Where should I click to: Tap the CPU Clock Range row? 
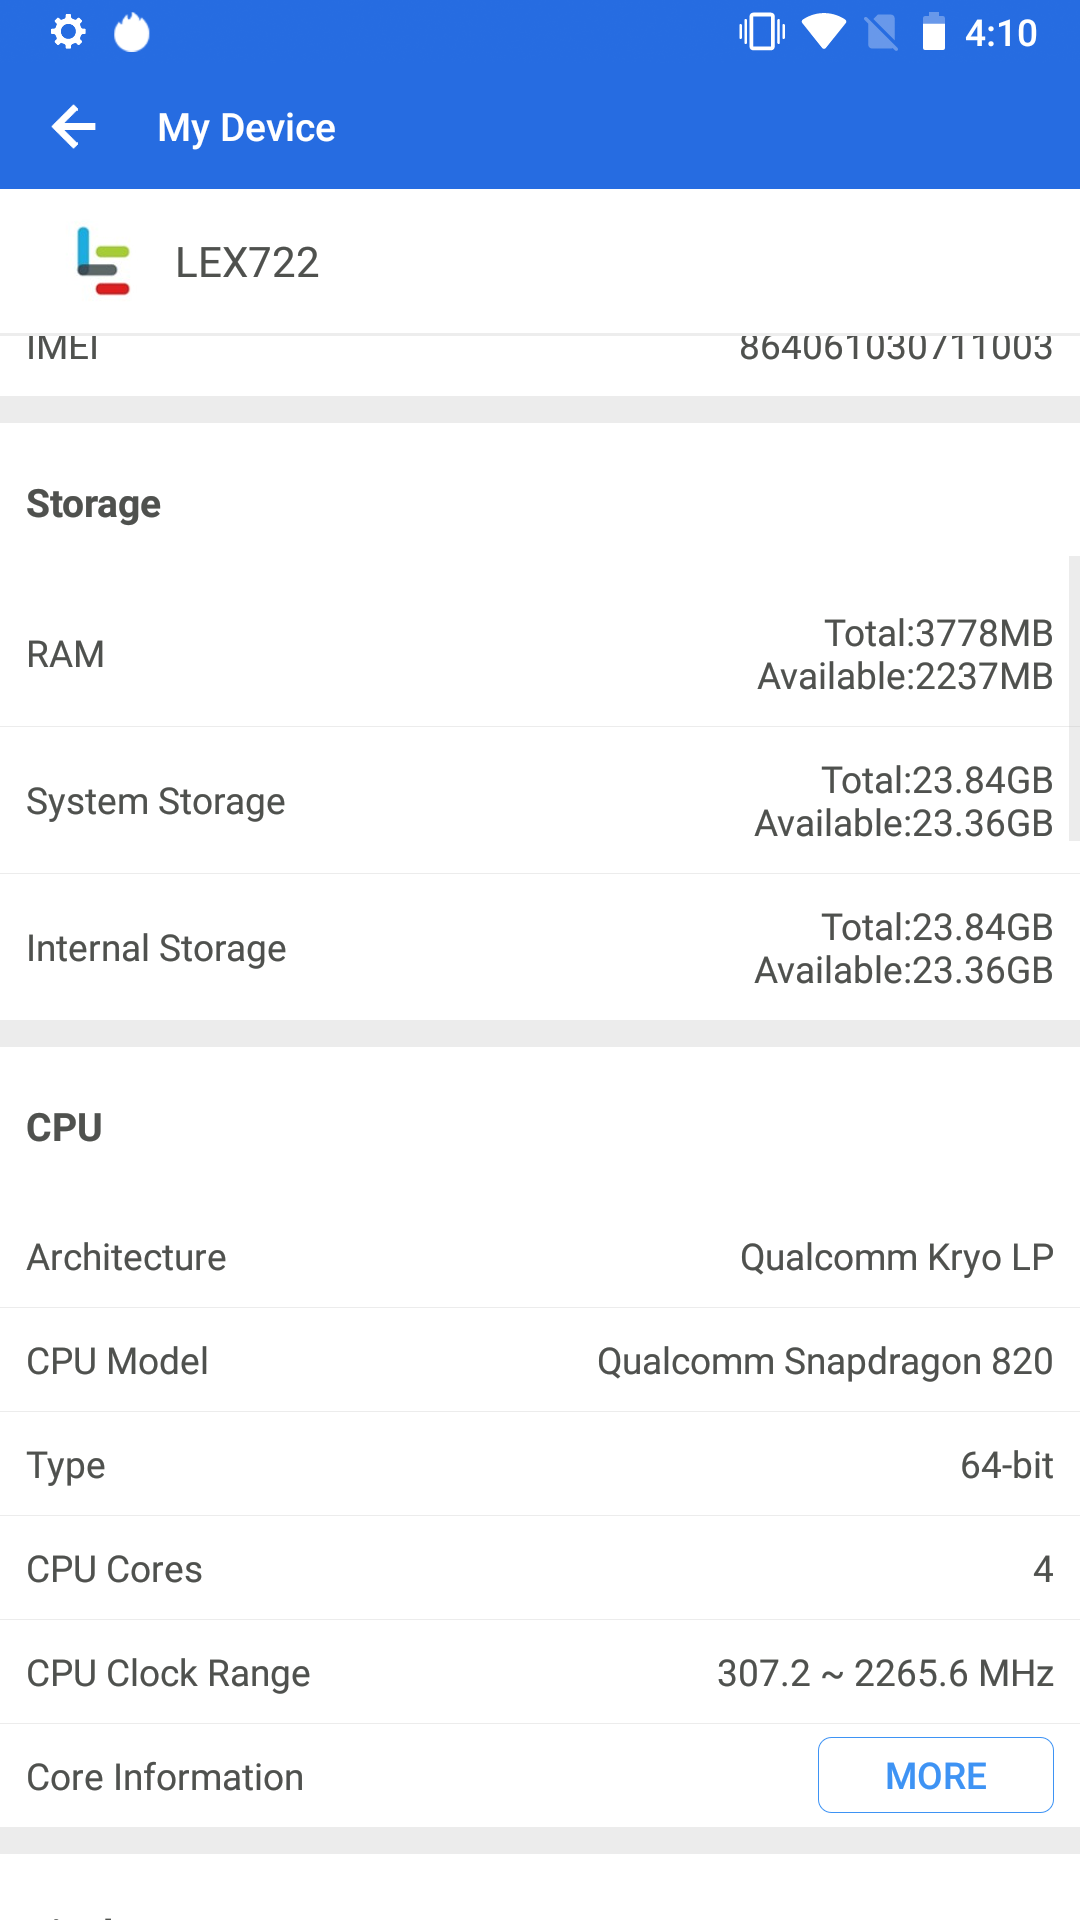[x=540, y=1673]
